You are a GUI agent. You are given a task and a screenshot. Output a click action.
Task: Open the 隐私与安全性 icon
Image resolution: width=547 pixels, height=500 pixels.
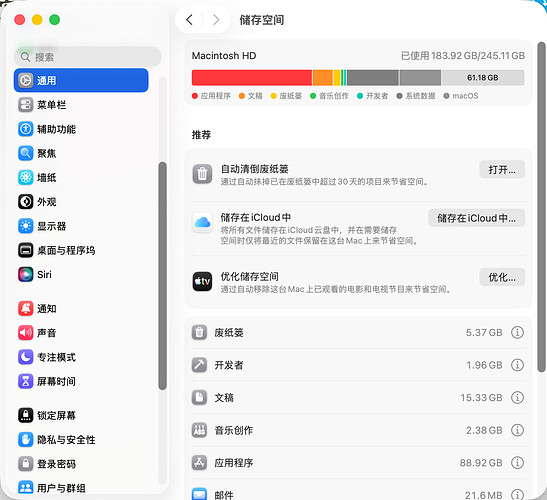coord(25,440)
